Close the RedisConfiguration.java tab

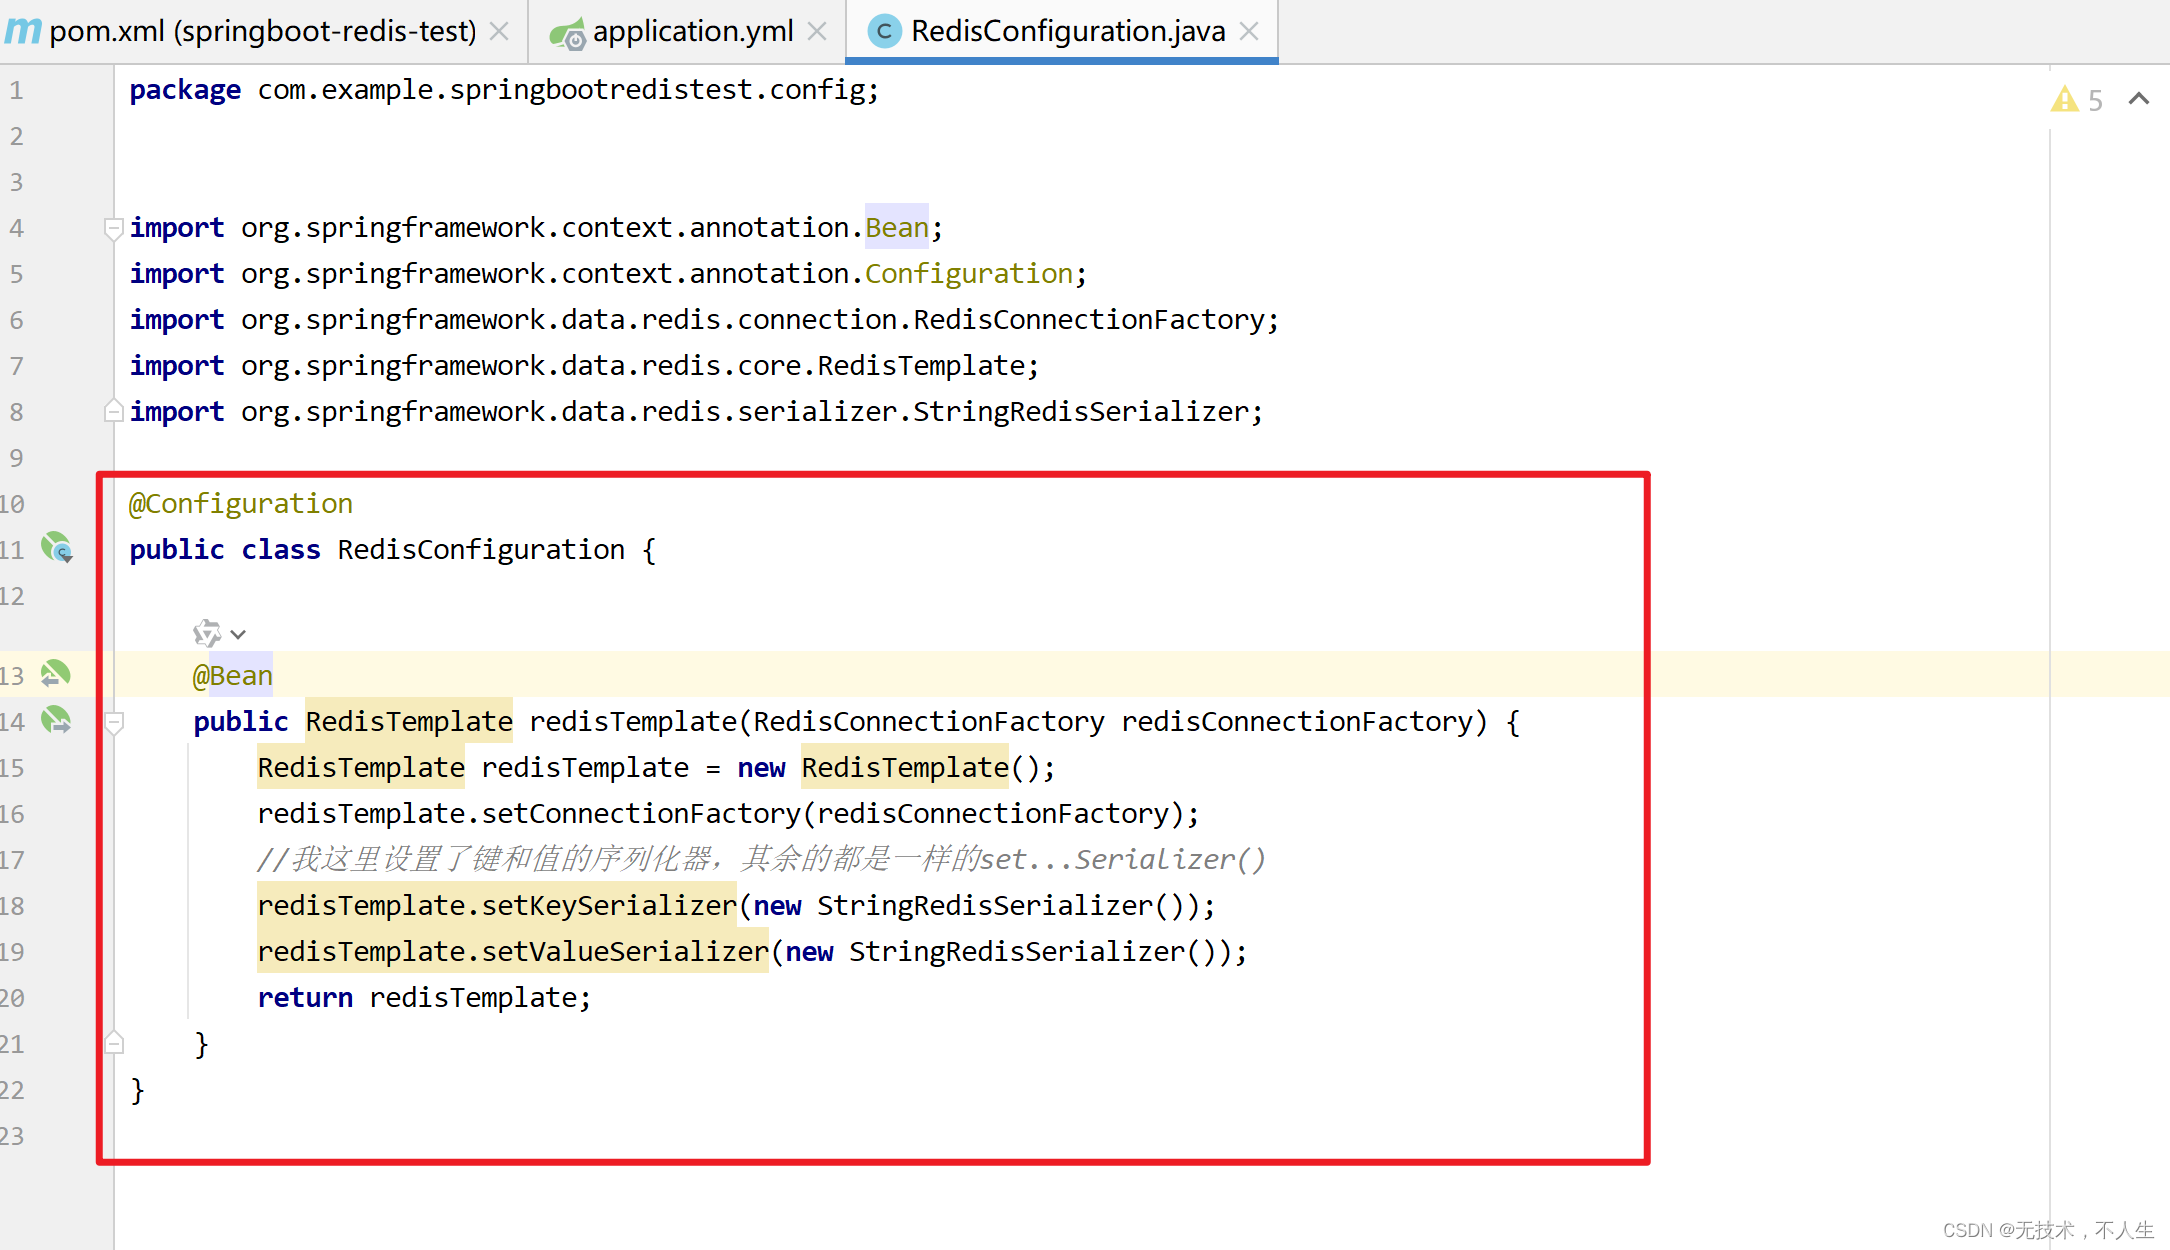click(1249, 32)
